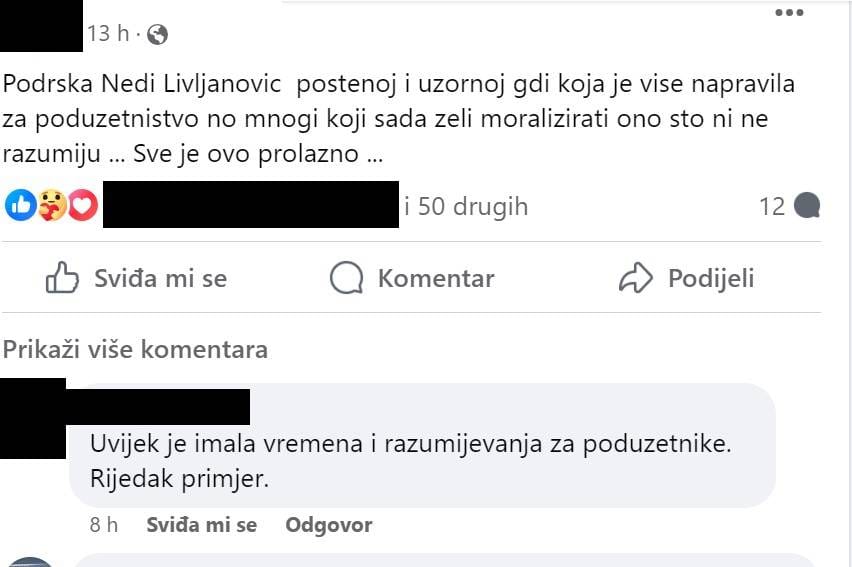Click the 8 h comment timestamp
Image resolution: width=852 pixels, height=567 pixels.
point(104,525)
